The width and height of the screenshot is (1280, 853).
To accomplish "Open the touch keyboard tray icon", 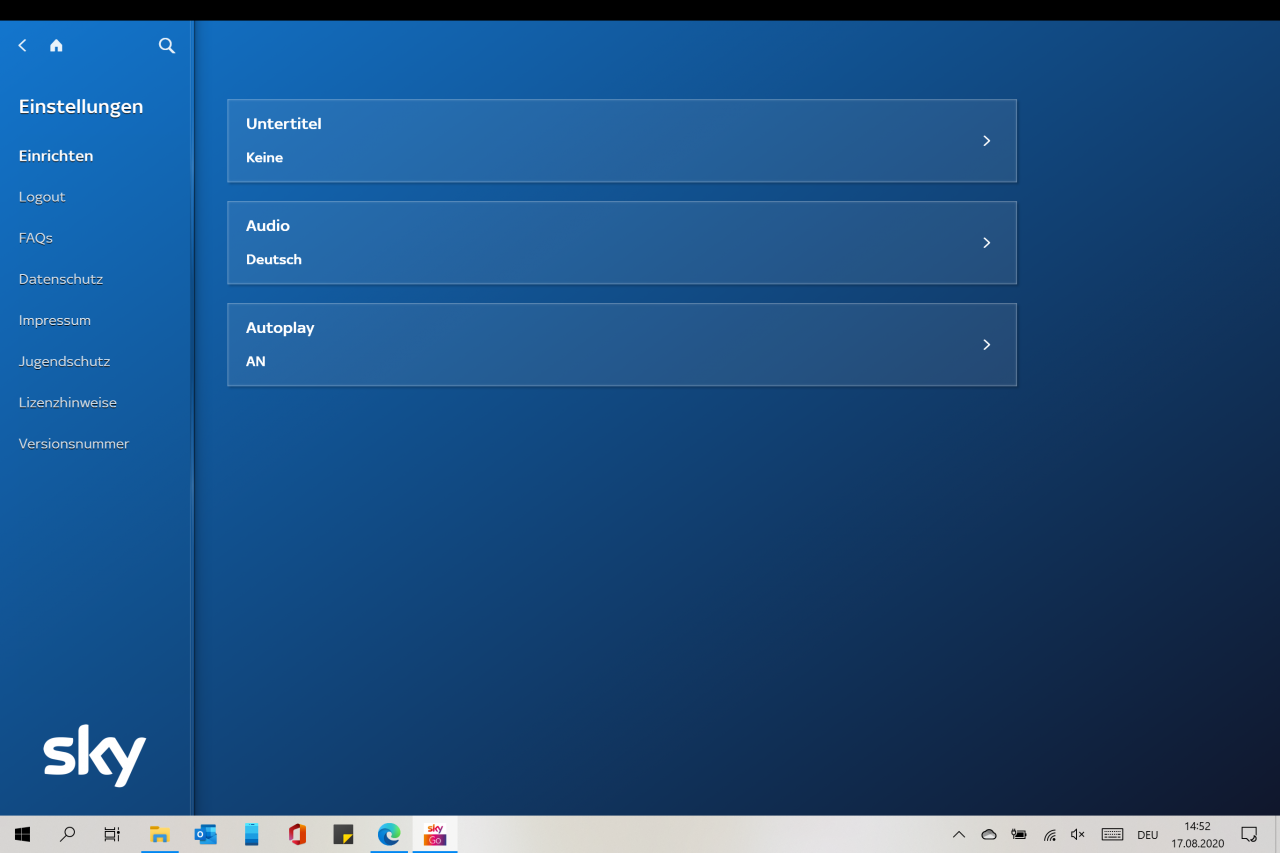I will click(x=1112, y=835).
